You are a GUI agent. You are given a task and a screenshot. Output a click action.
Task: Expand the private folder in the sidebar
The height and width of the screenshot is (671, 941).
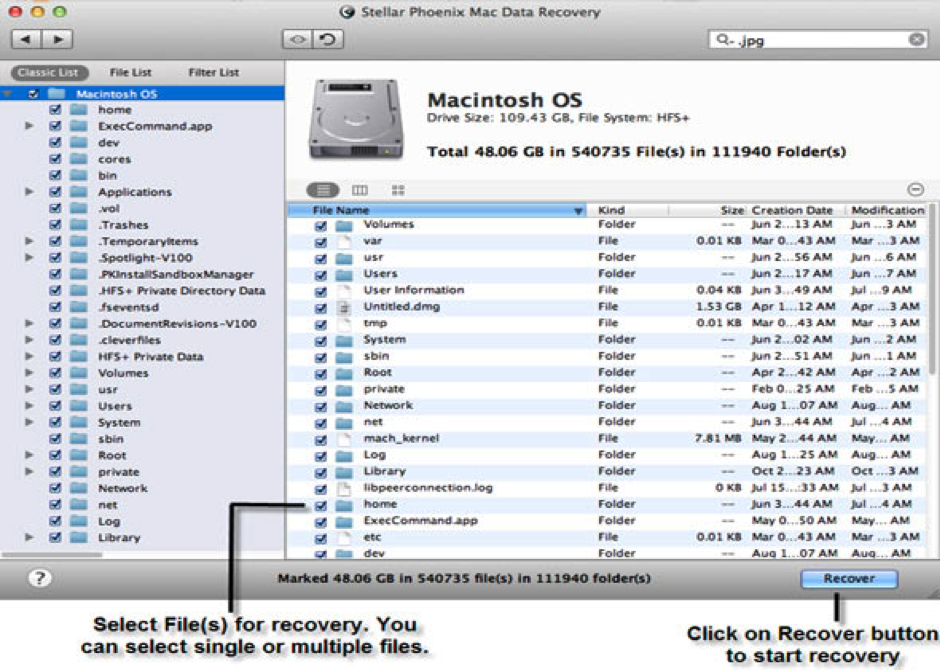pos(29,472)
